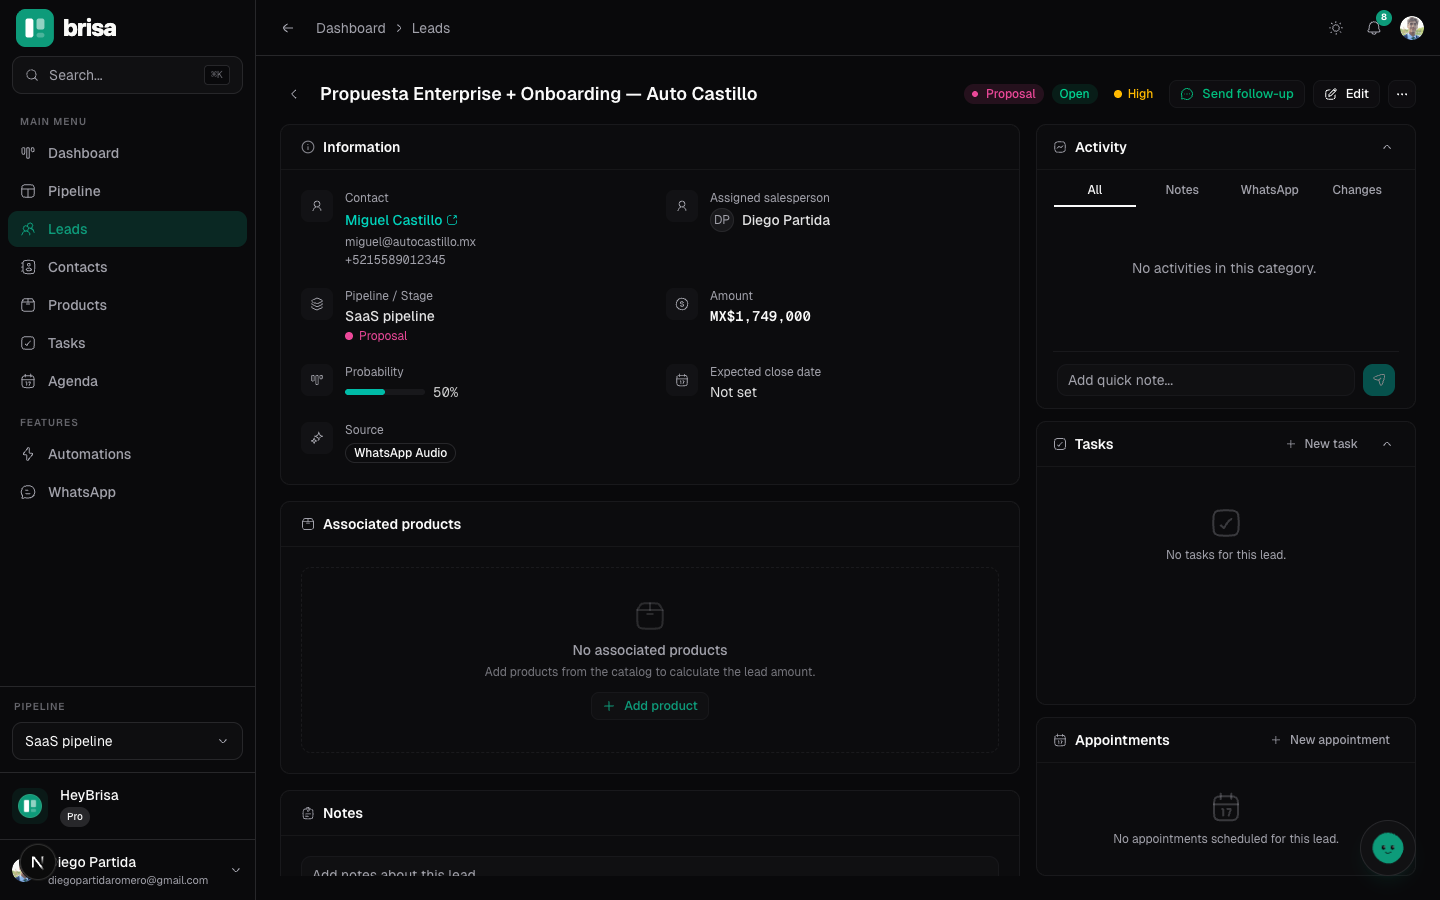The height and width of the screenshot is (900, 1440).
Task: Open the chat assistant bubble icon
Action: (1388, 848)
